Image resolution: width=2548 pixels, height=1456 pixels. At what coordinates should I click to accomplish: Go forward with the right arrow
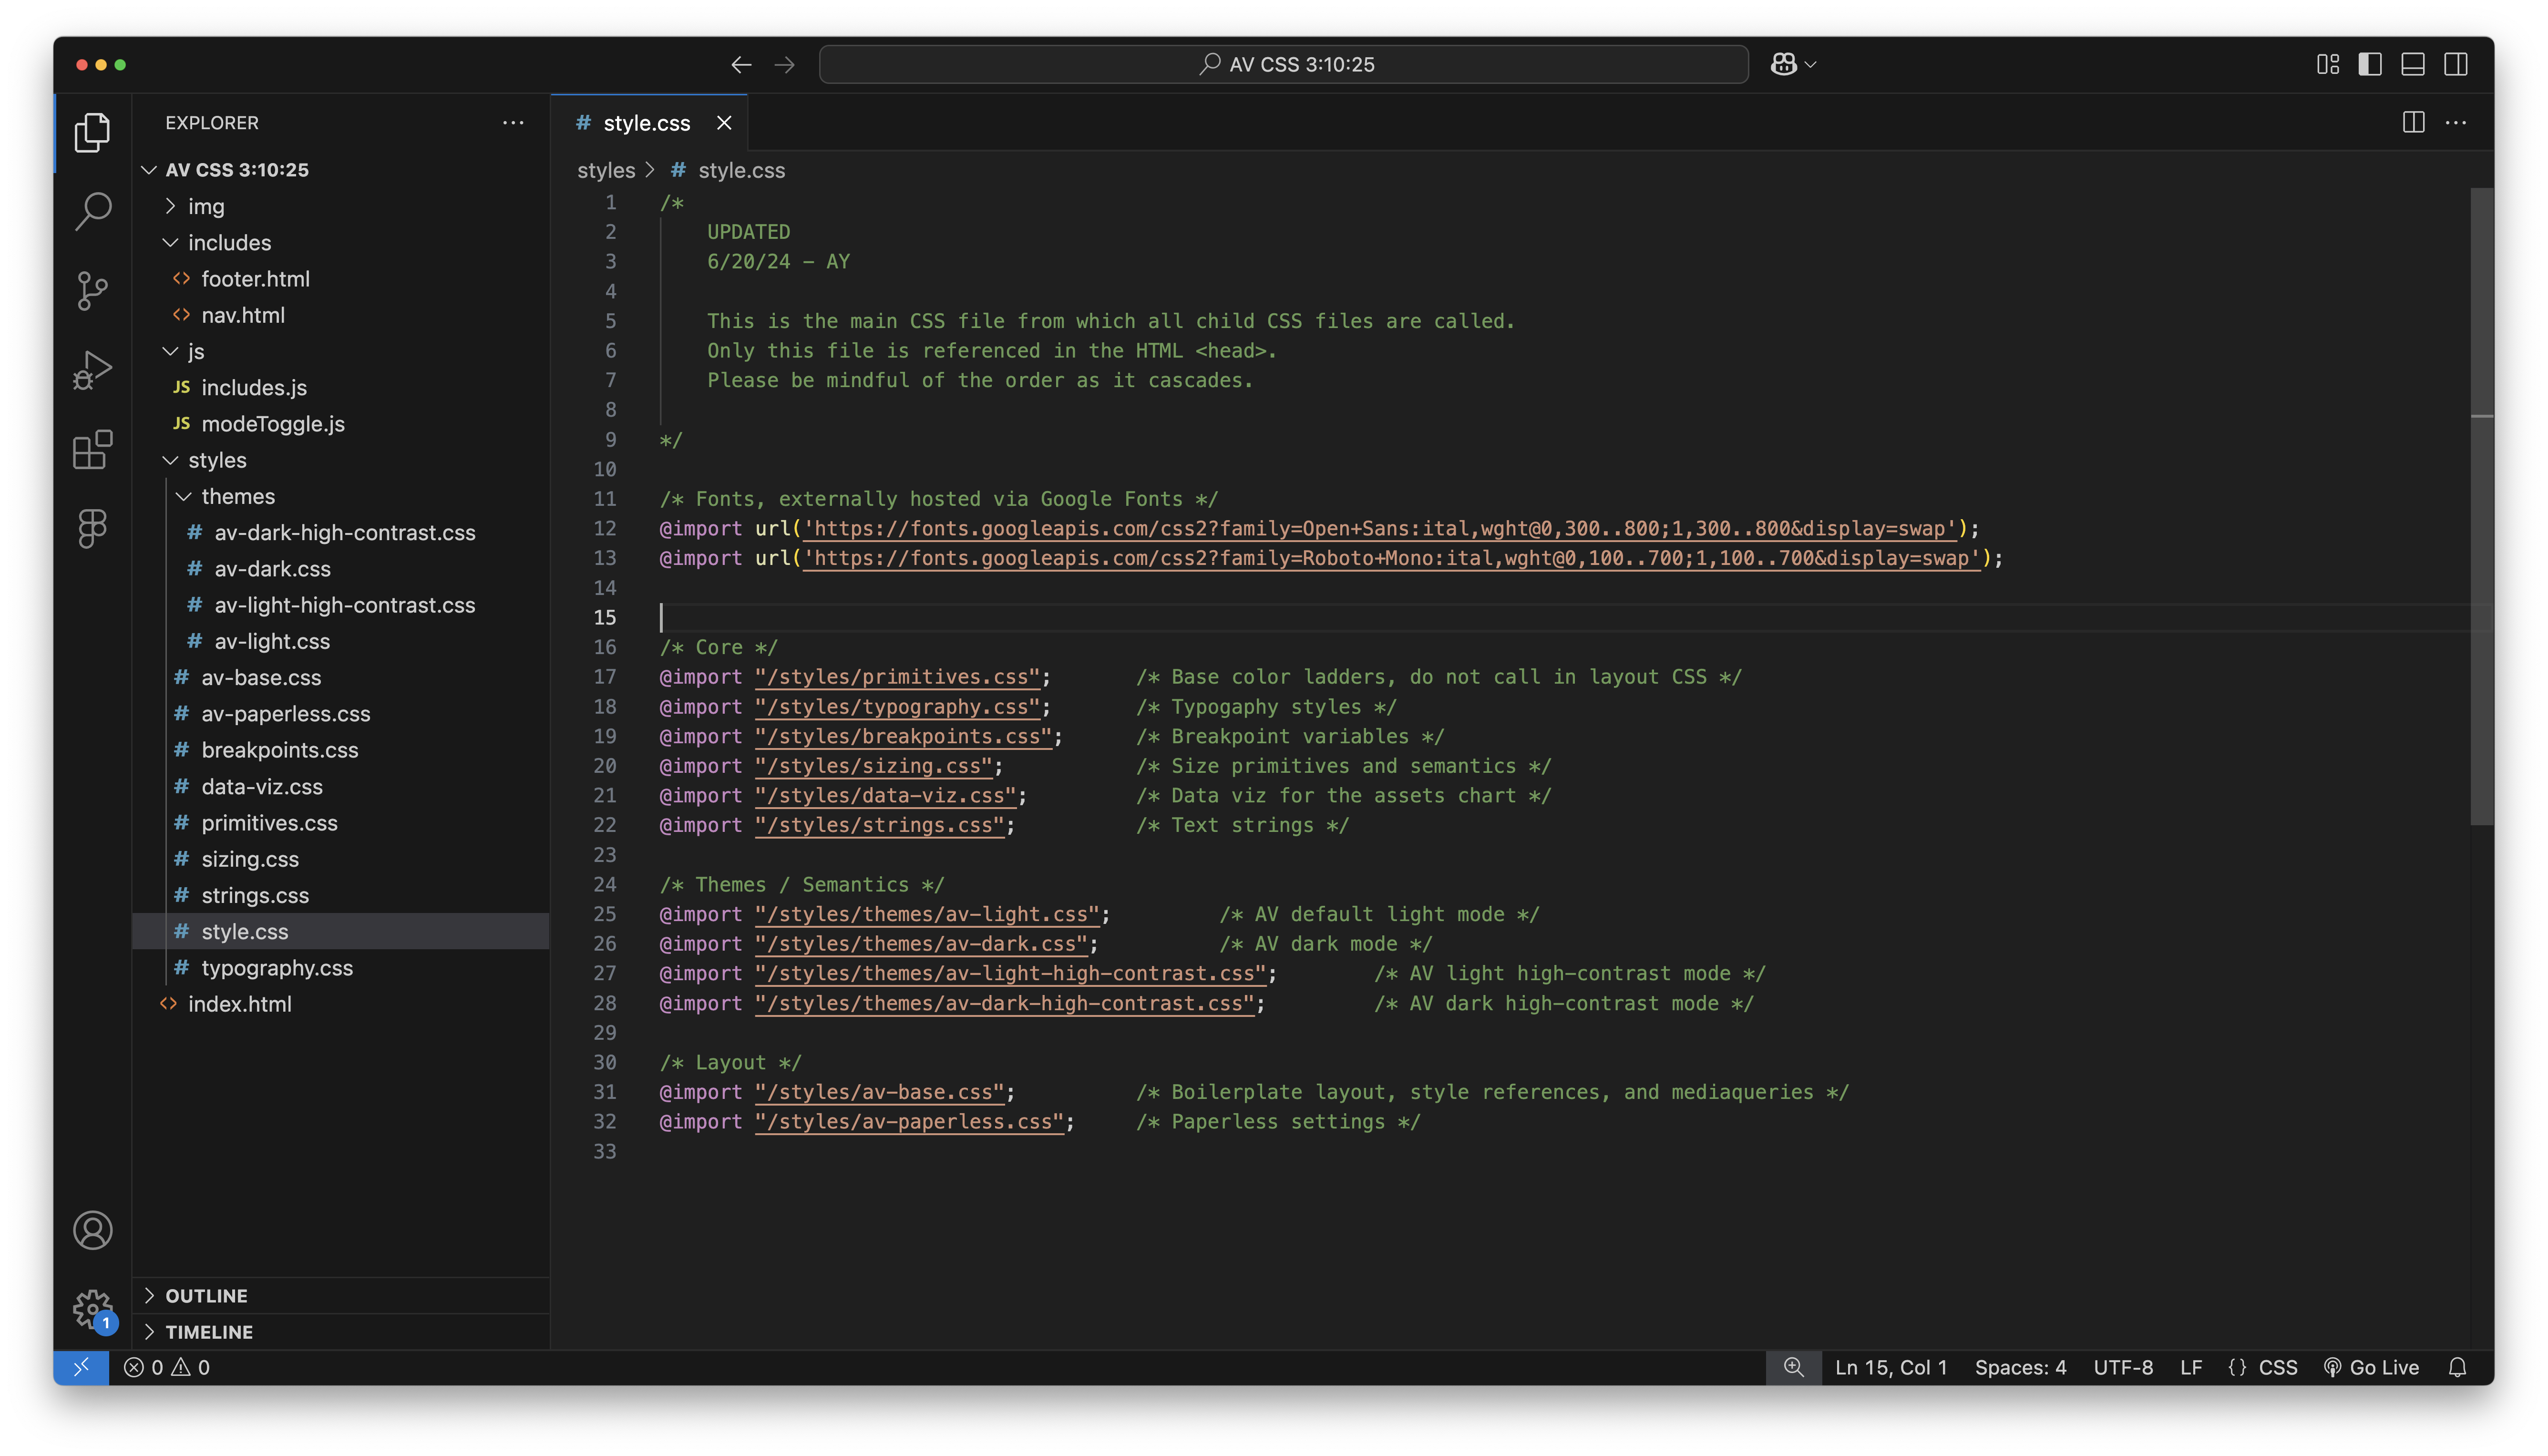point(785,64)
